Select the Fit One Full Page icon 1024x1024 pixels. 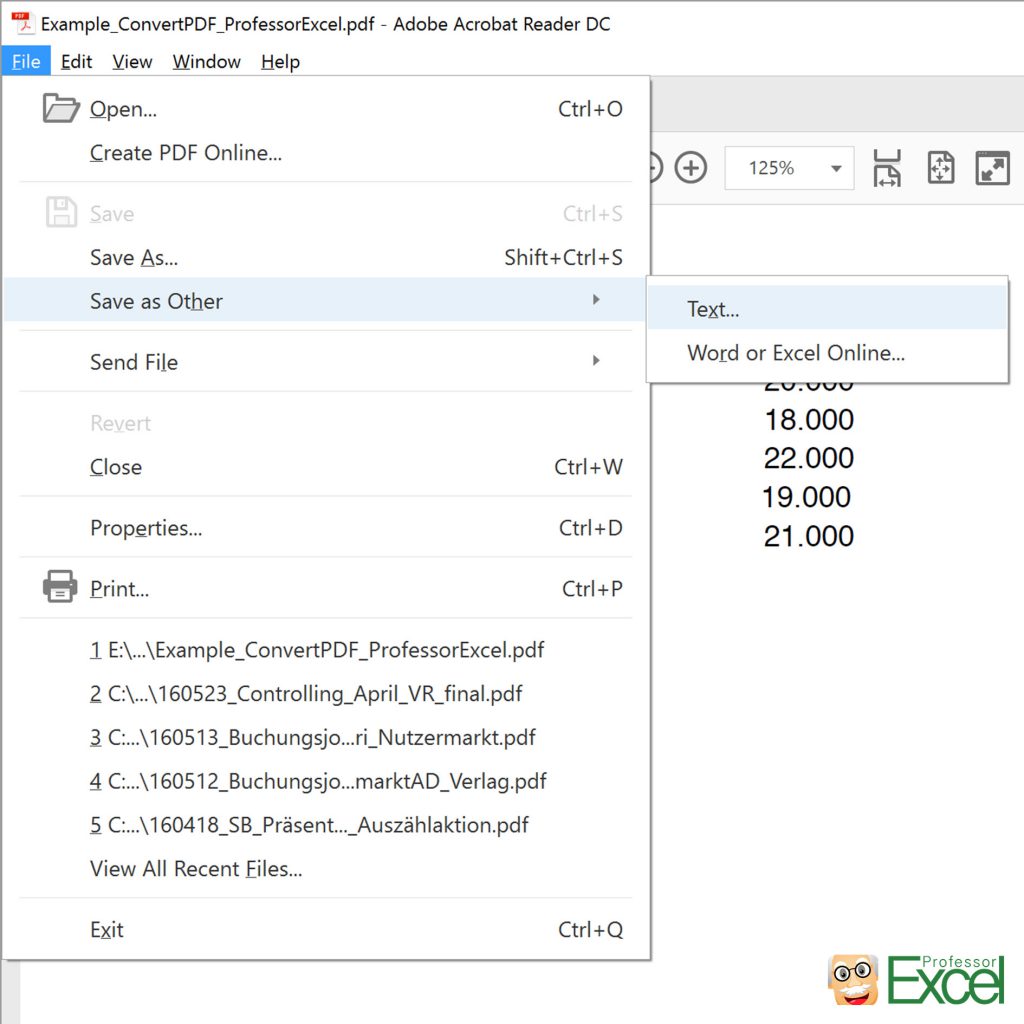[x=940, y=168]
